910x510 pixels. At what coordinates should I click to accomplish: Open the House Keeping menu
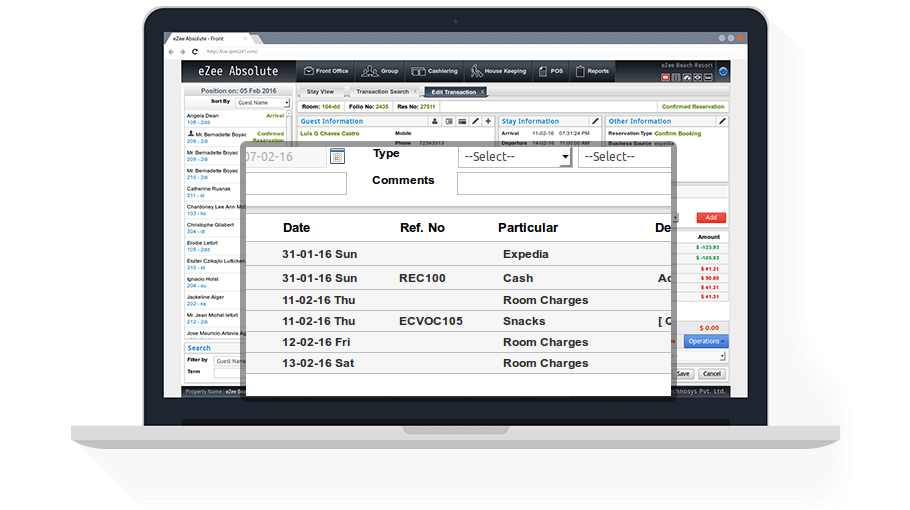499,71
